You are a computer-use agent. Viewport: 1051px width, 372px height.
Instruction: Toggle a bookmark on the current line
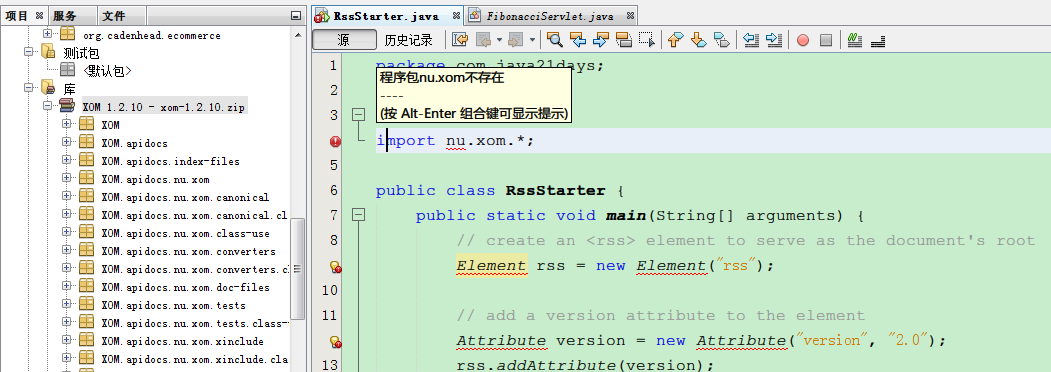(722, 40)
